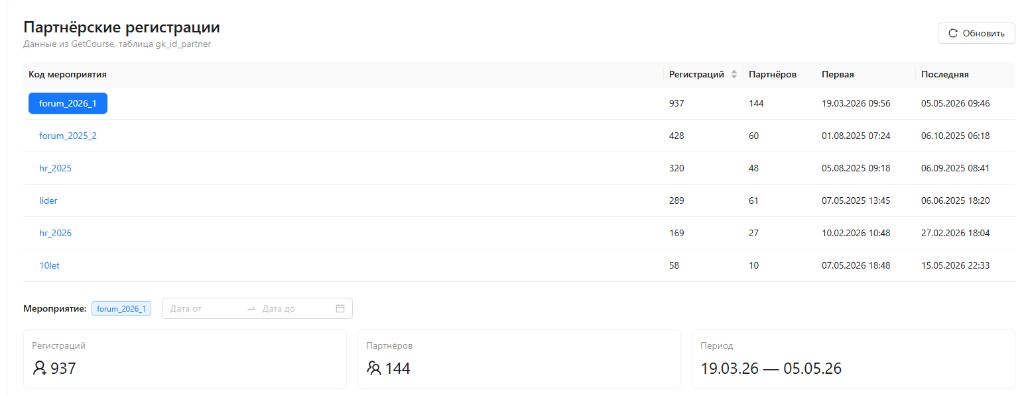Open hr_2026 event link
The height and width of the screenshot is (395, 1024).
click(56, 233)
